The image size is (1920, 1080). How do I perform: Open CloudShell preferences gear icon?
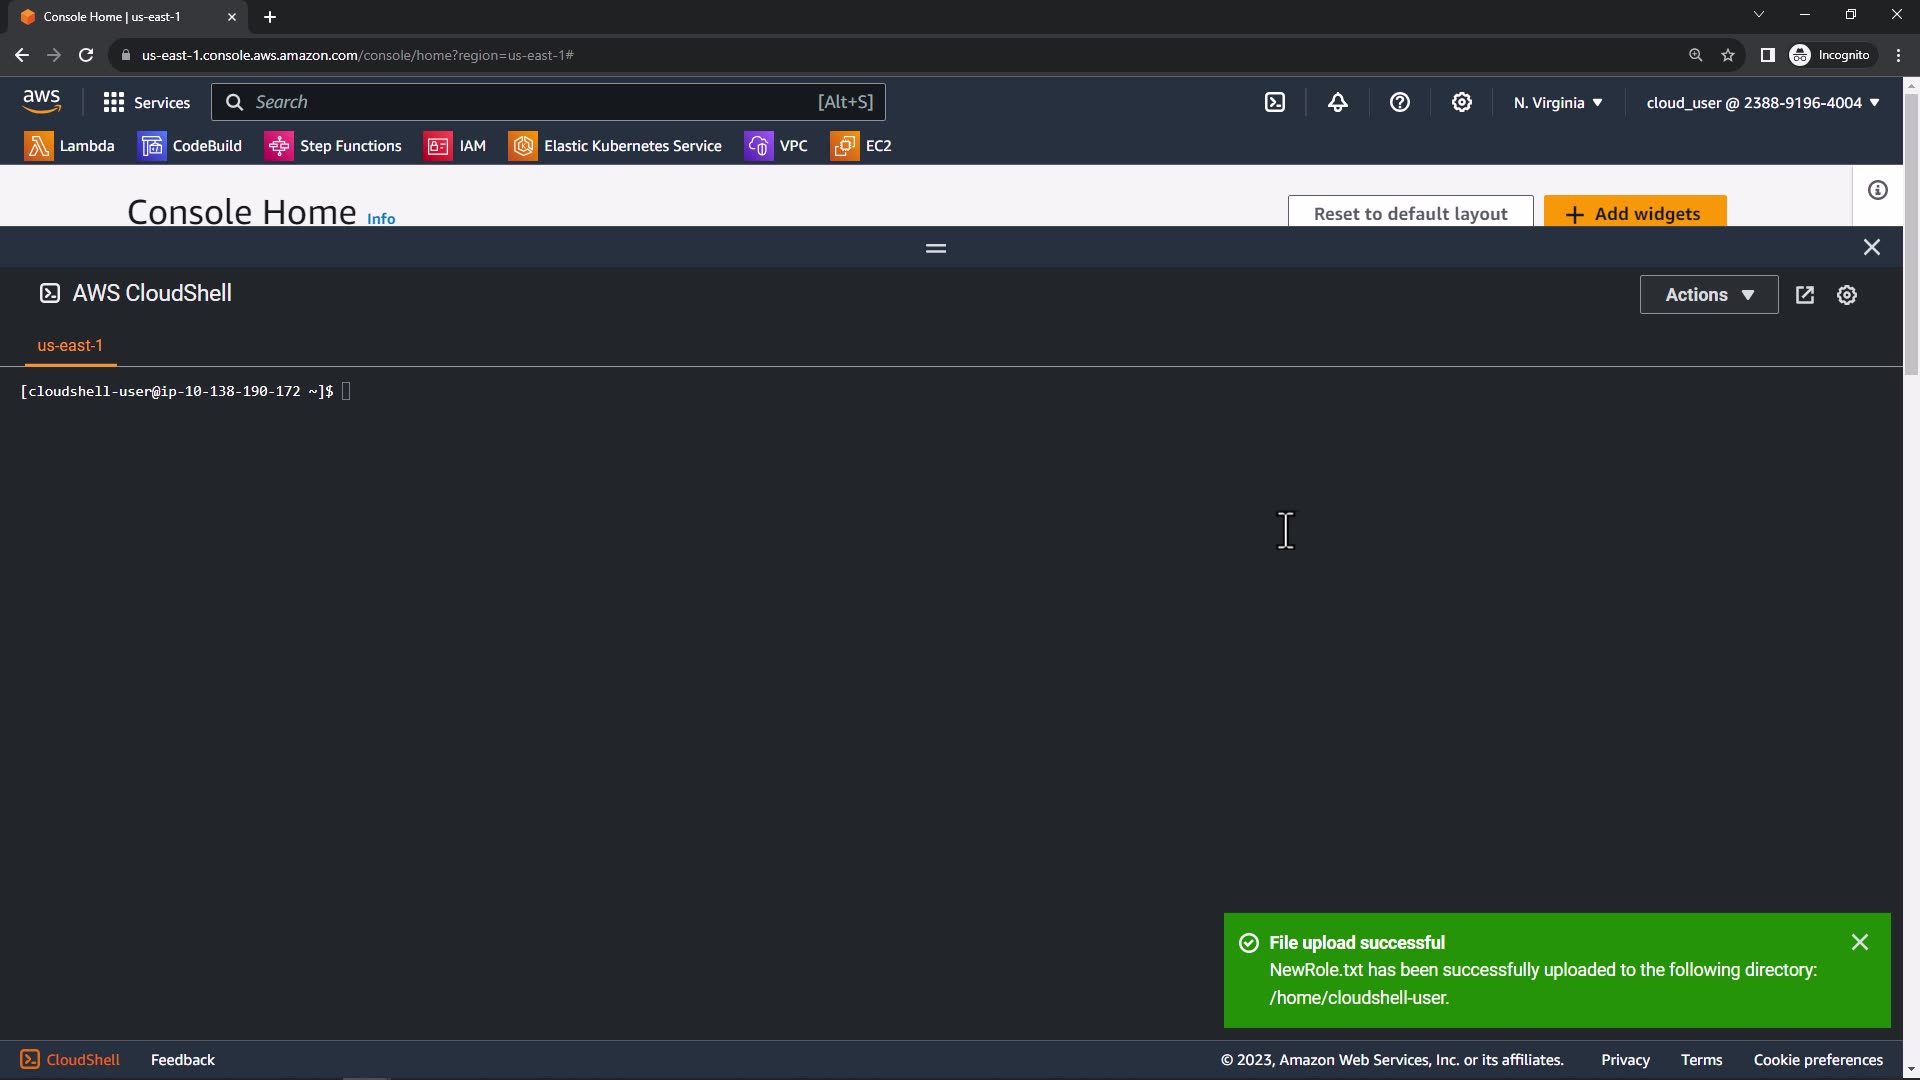click(1847, 295)
